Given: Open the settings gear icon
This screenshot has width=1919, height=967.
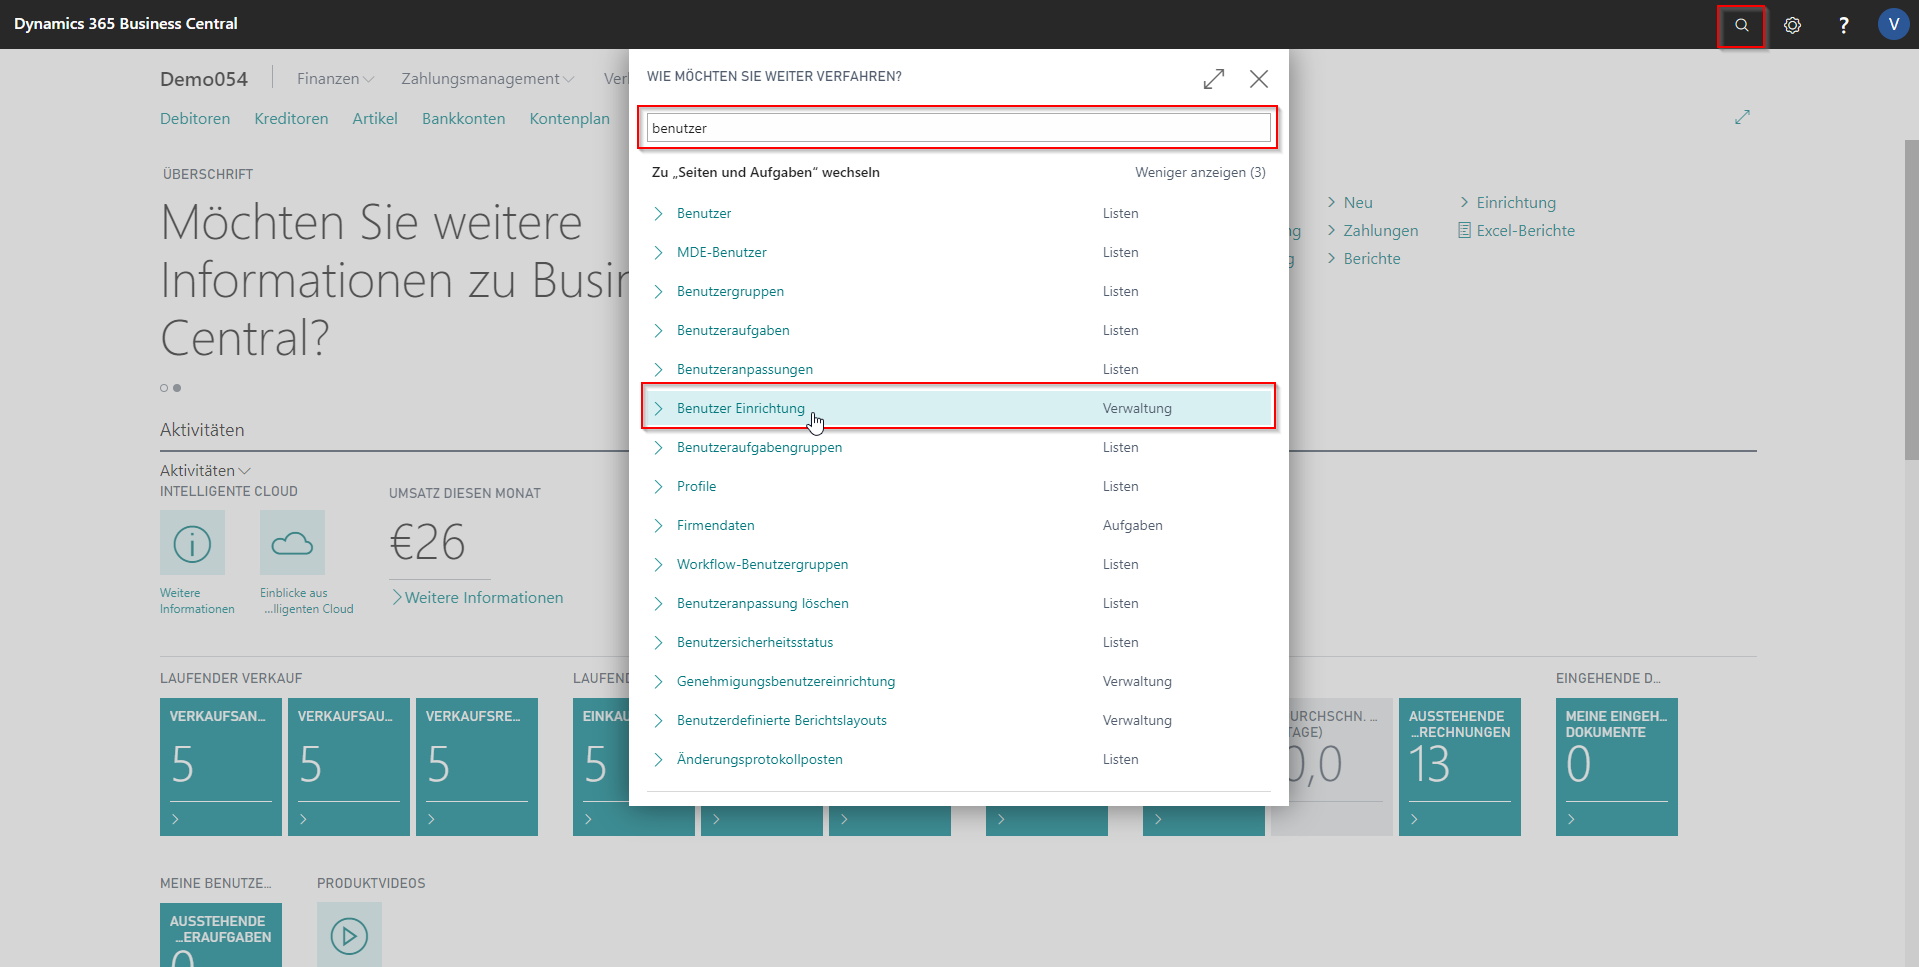Looking at the screenshot, I should click(x=1792, y=25).
